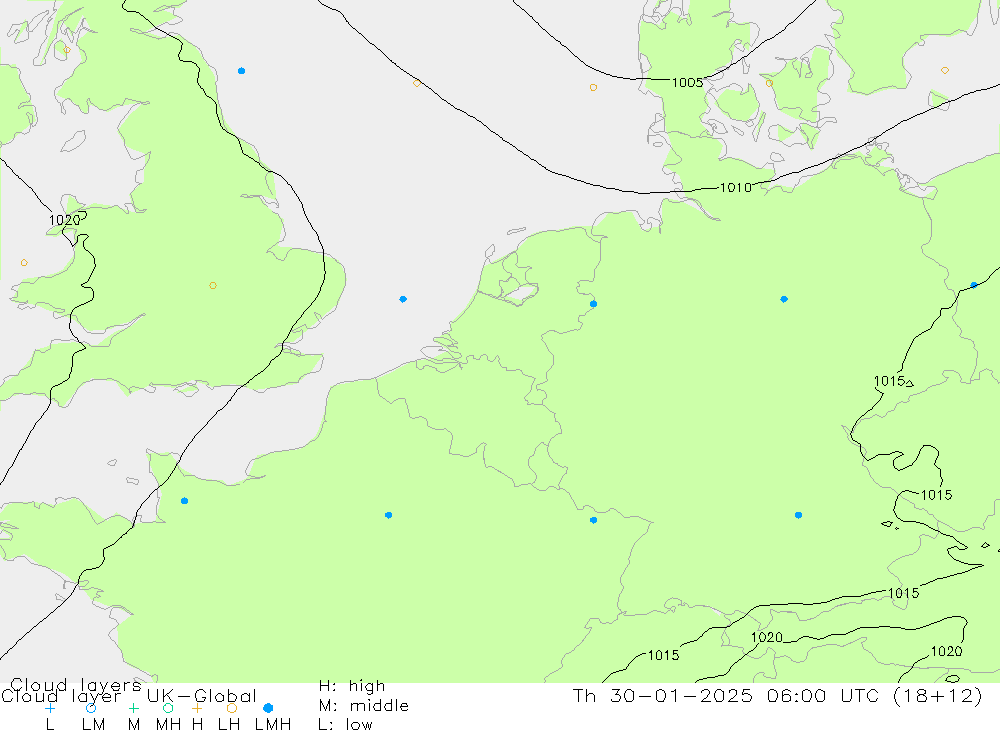Select the blue LMH dot in the southern North Sea
The width and height of the screenshot is (1000, 733).
click(403, 299)
